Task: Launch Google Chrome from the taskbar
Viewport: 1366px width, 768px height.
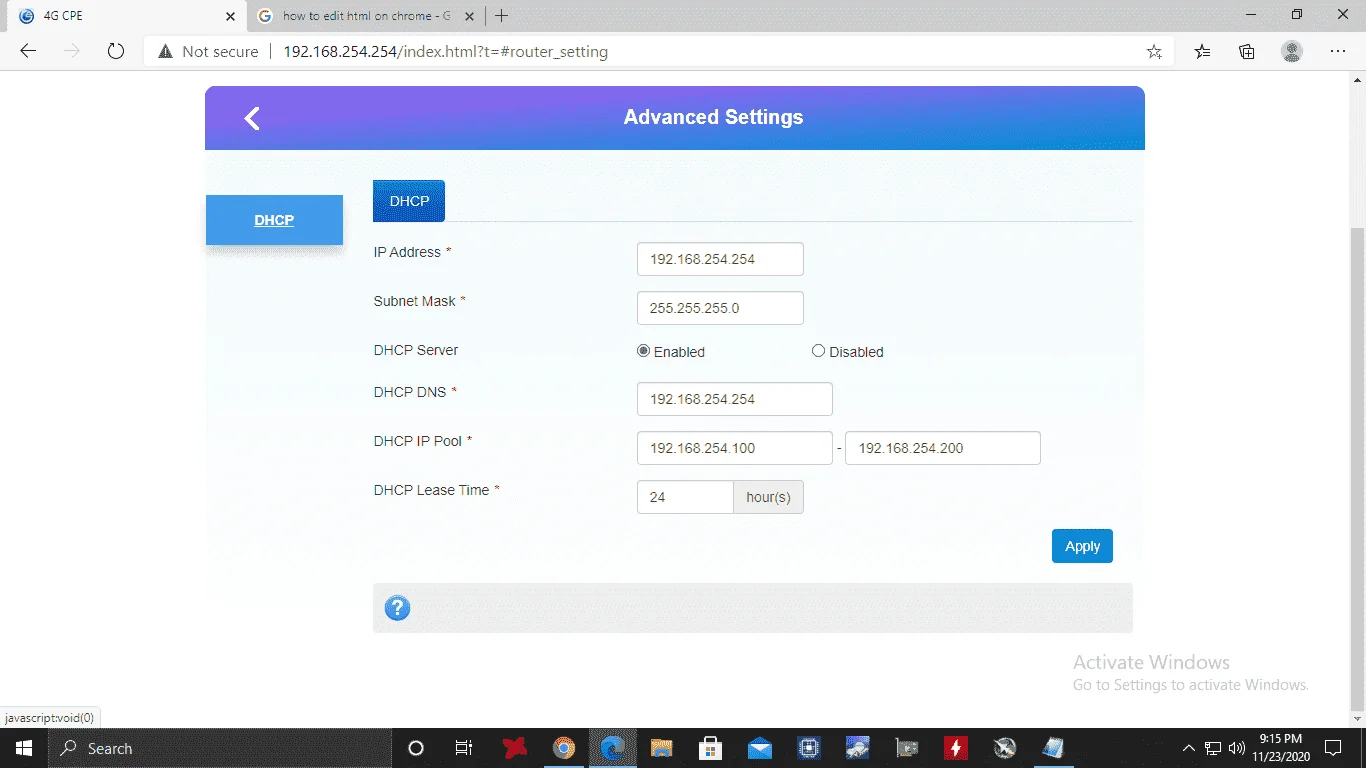Action: click(564, 748)
